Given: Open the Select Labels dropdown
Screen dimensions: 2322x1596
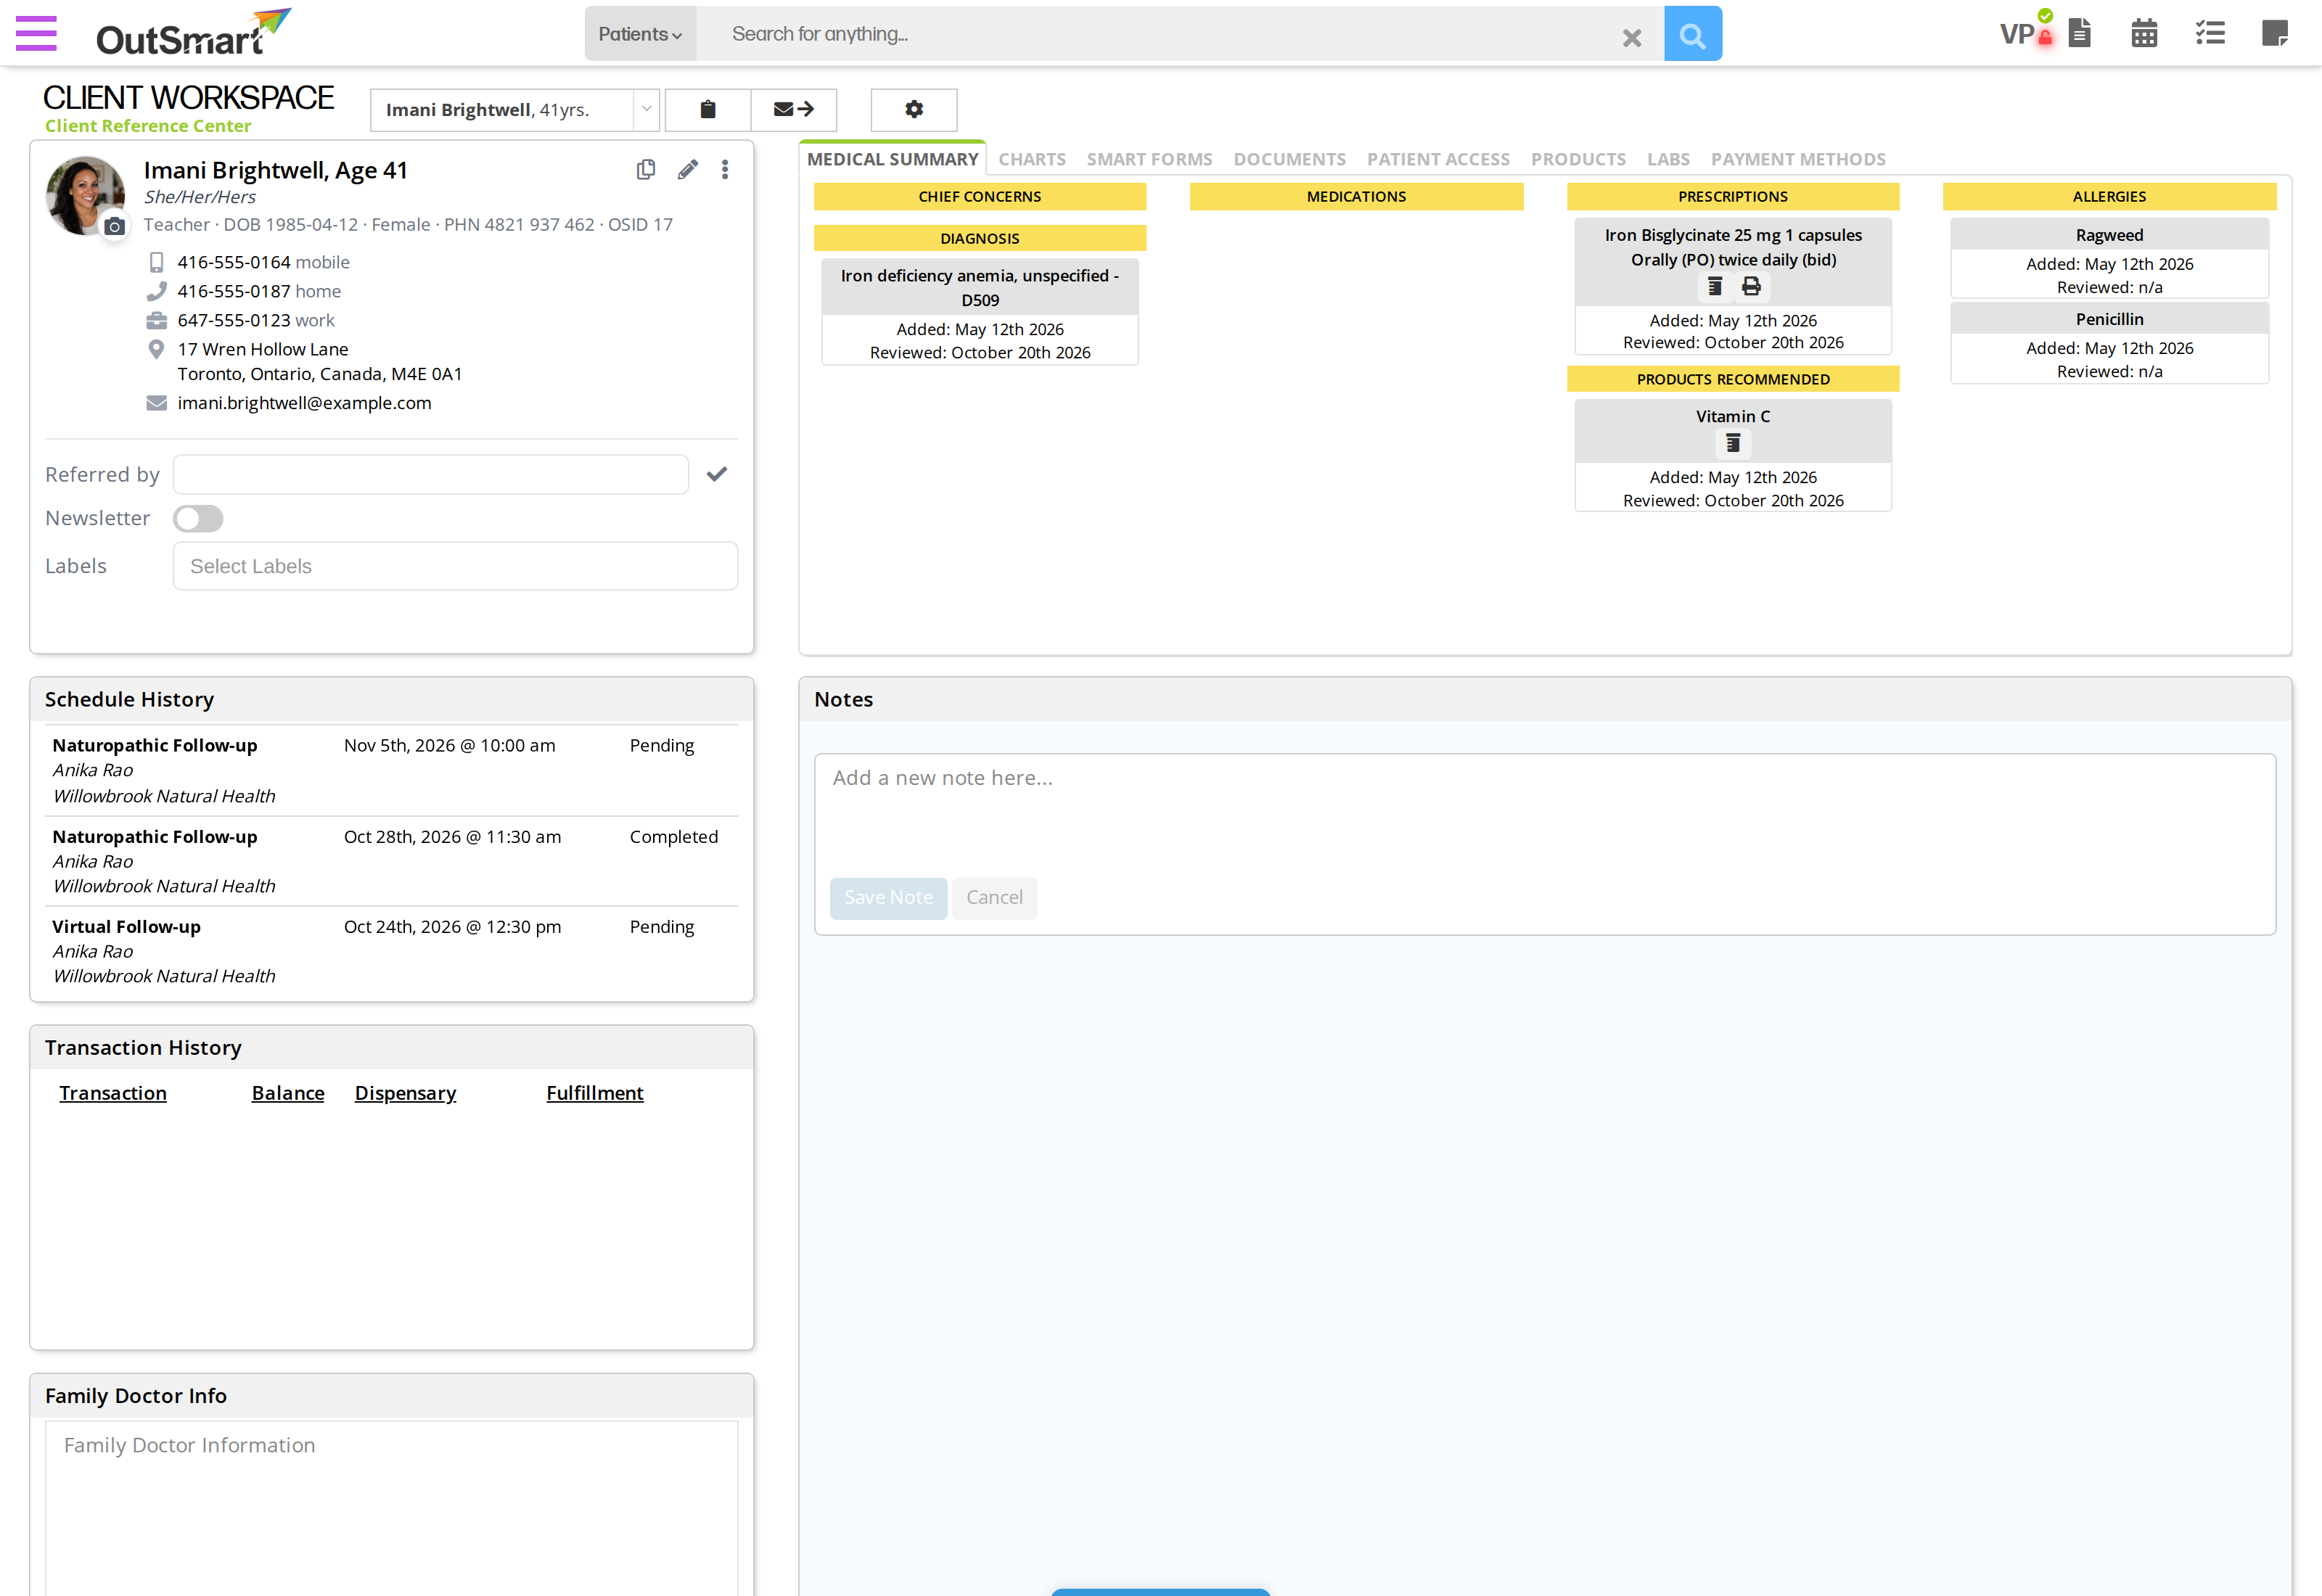Looking at the screenshot, I should pos(456,567).
